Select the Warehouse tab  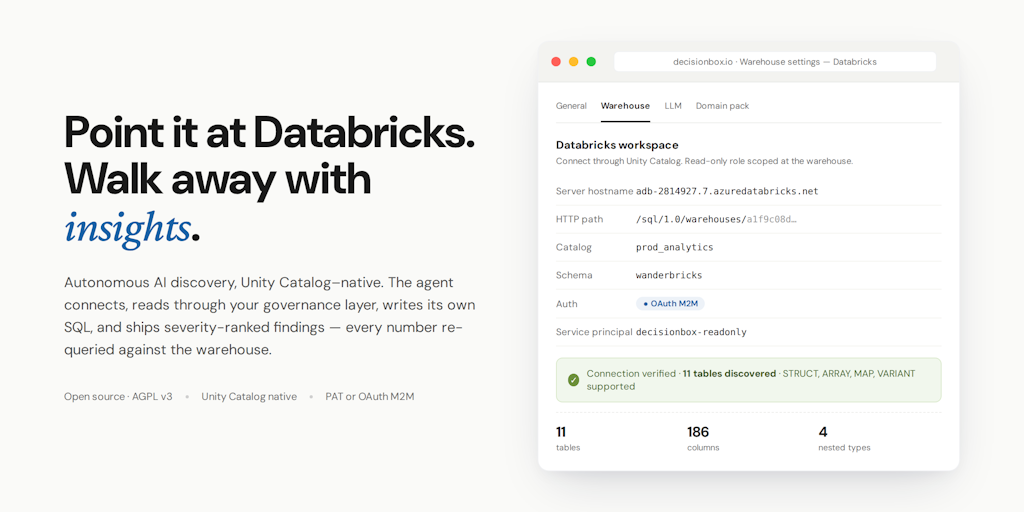click(x=625, y=106)
